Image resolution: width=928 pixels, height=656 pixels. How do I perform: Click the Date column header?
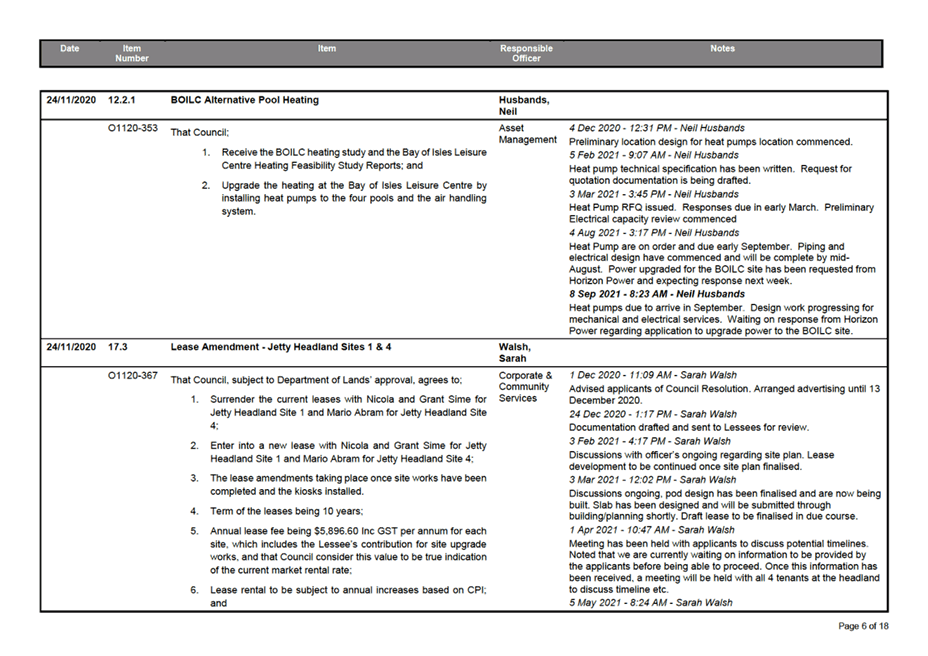(69, 47)
